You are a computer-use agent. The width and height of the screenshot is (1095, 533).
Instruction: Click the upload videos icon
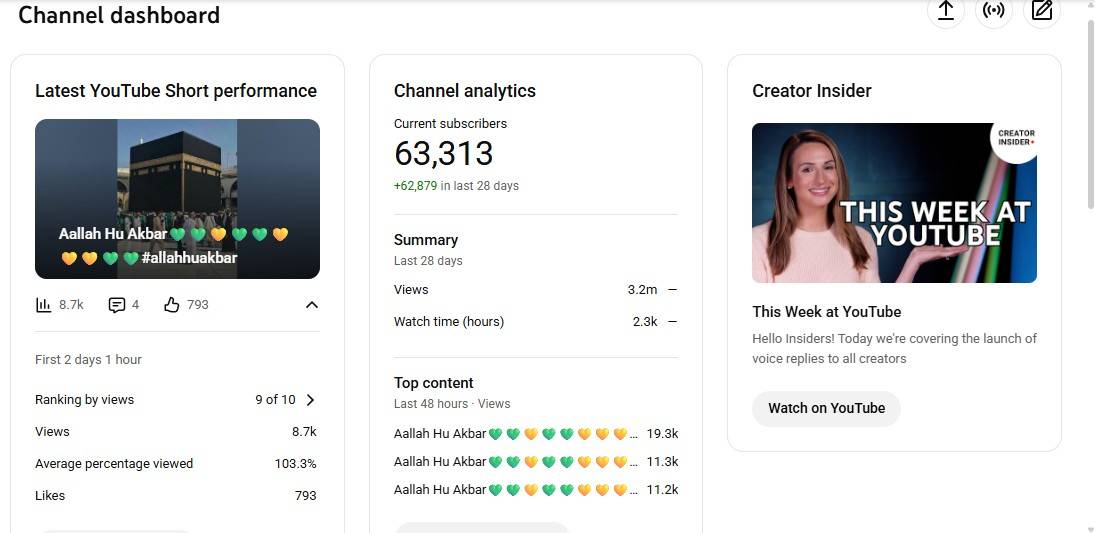coord(945,11)
